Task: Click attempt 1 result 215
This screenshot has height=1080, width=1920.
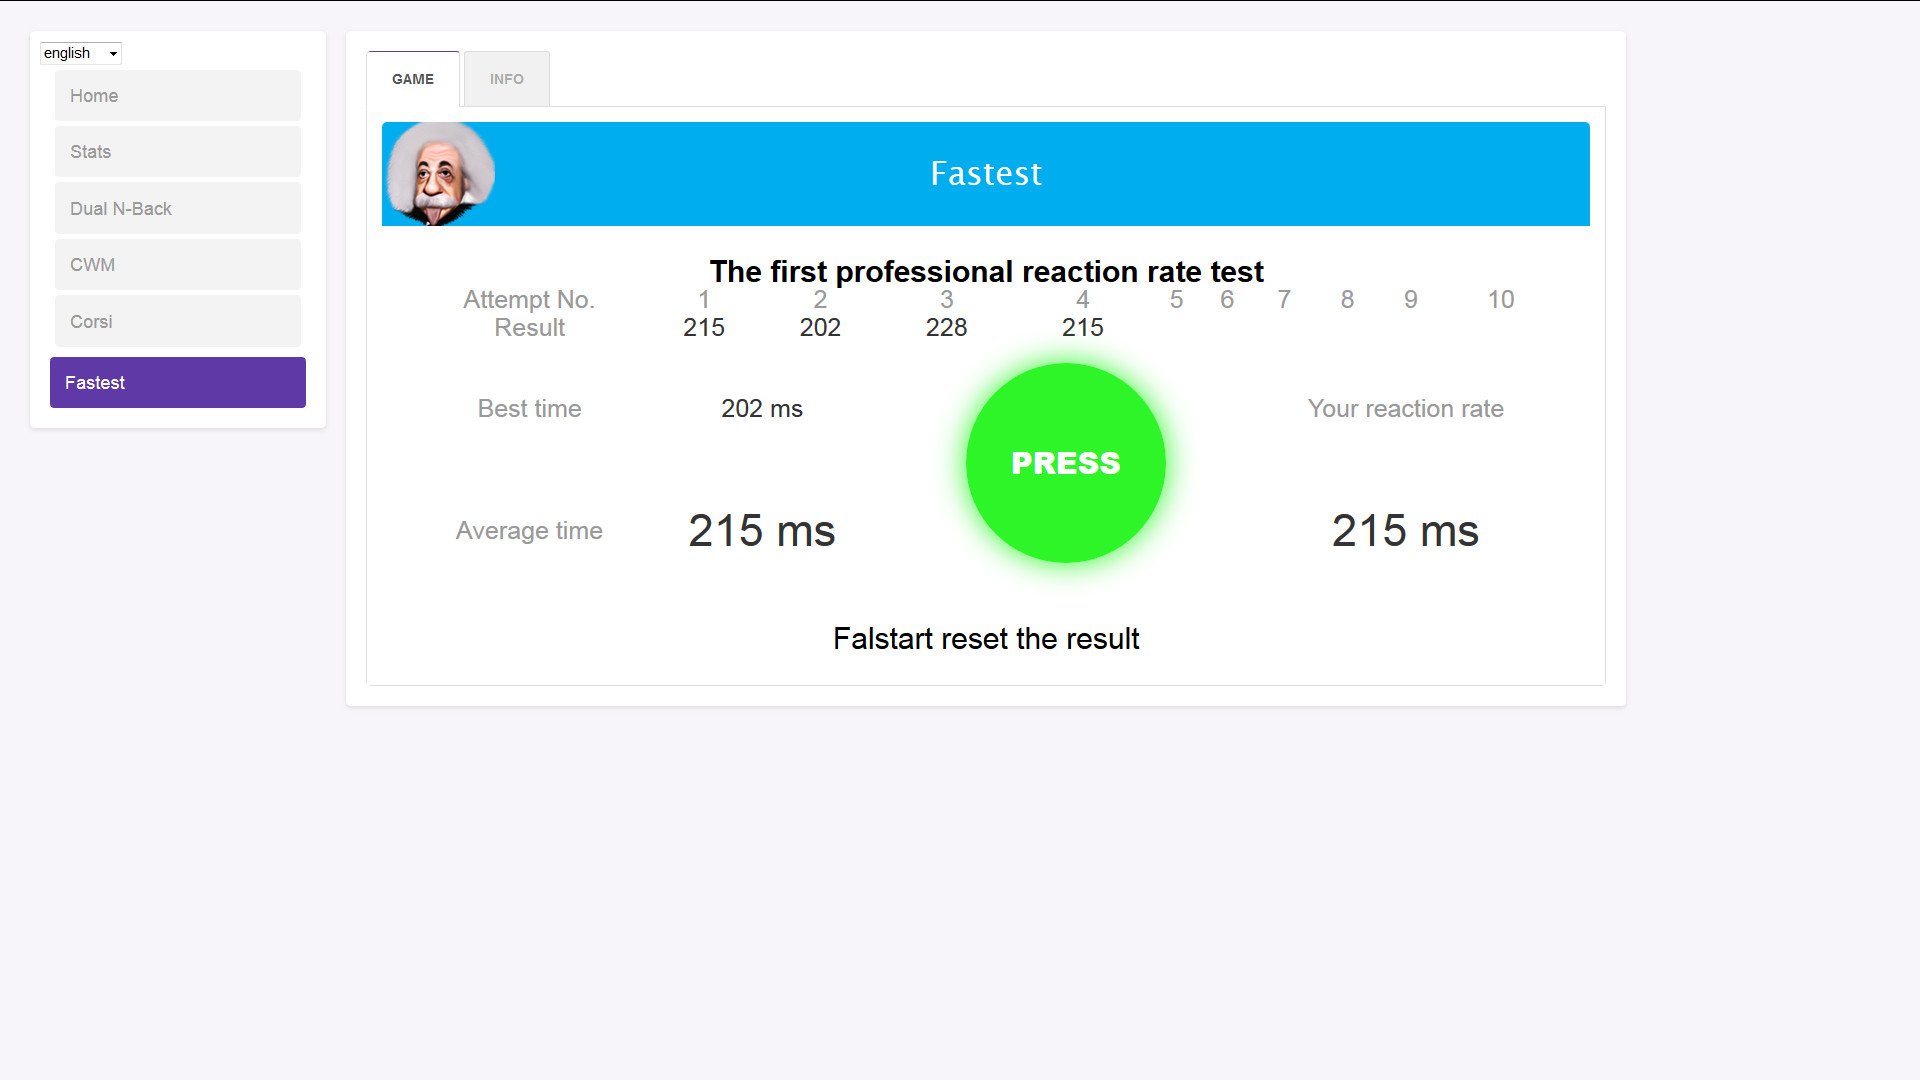Action: pos(703,328)
